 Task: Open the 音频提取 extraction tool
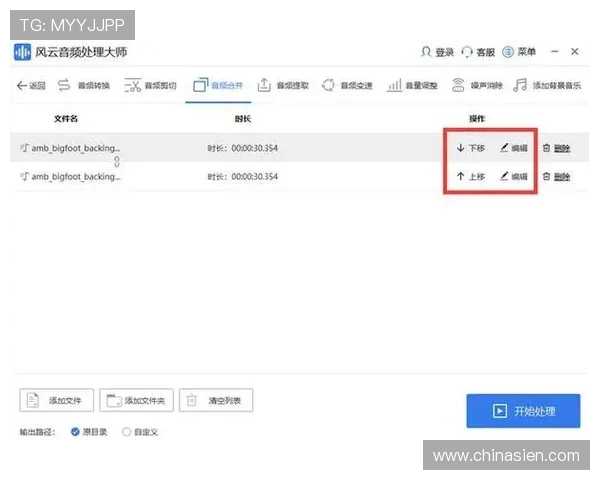(283, 85)
